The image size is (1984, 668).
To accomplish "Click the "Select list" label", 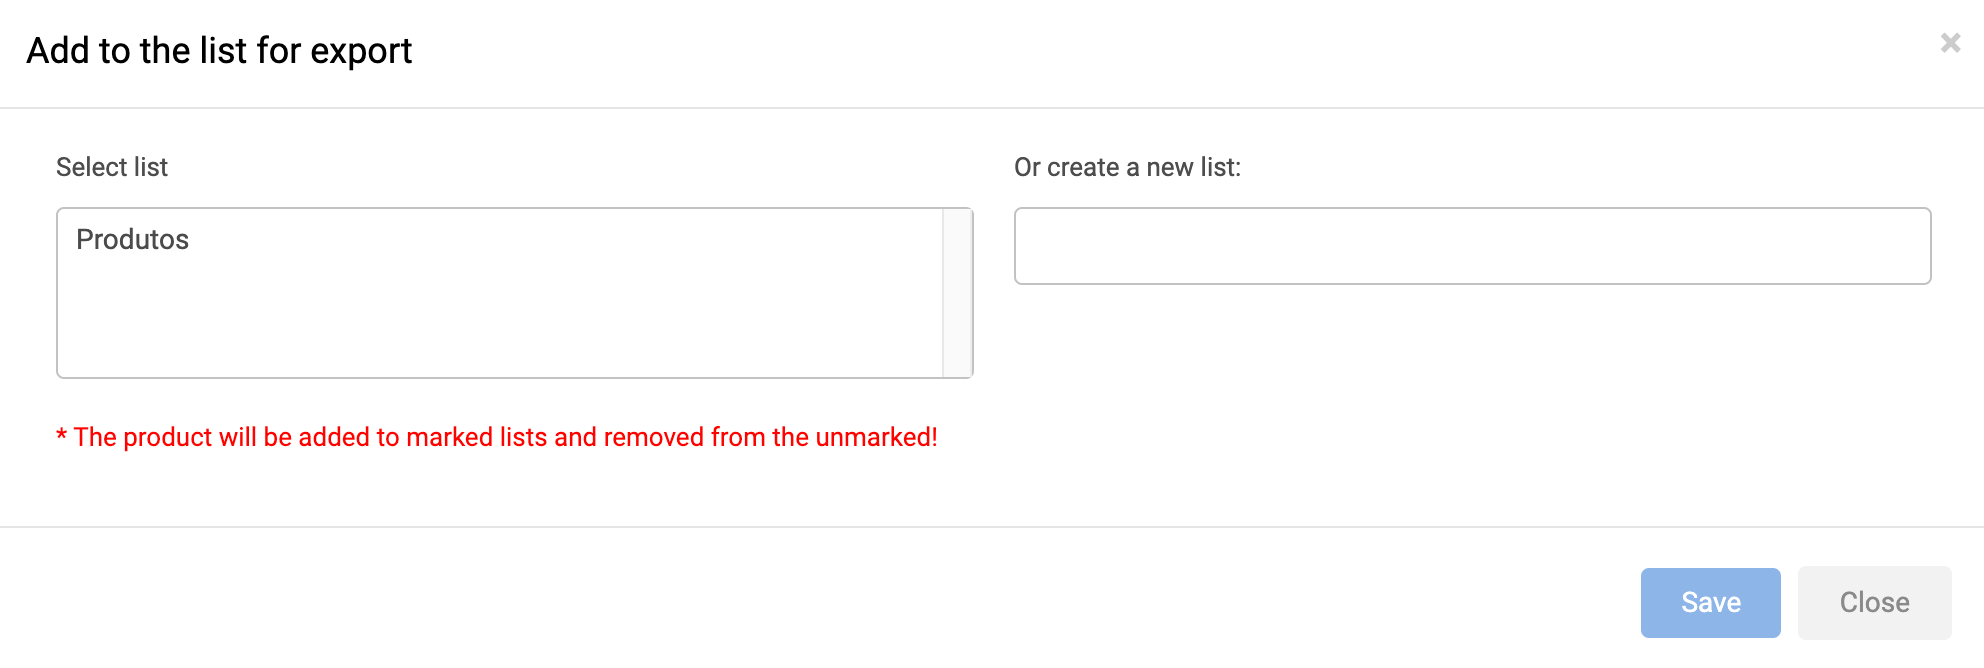I will pyautogui.click(x=112, y=167).
